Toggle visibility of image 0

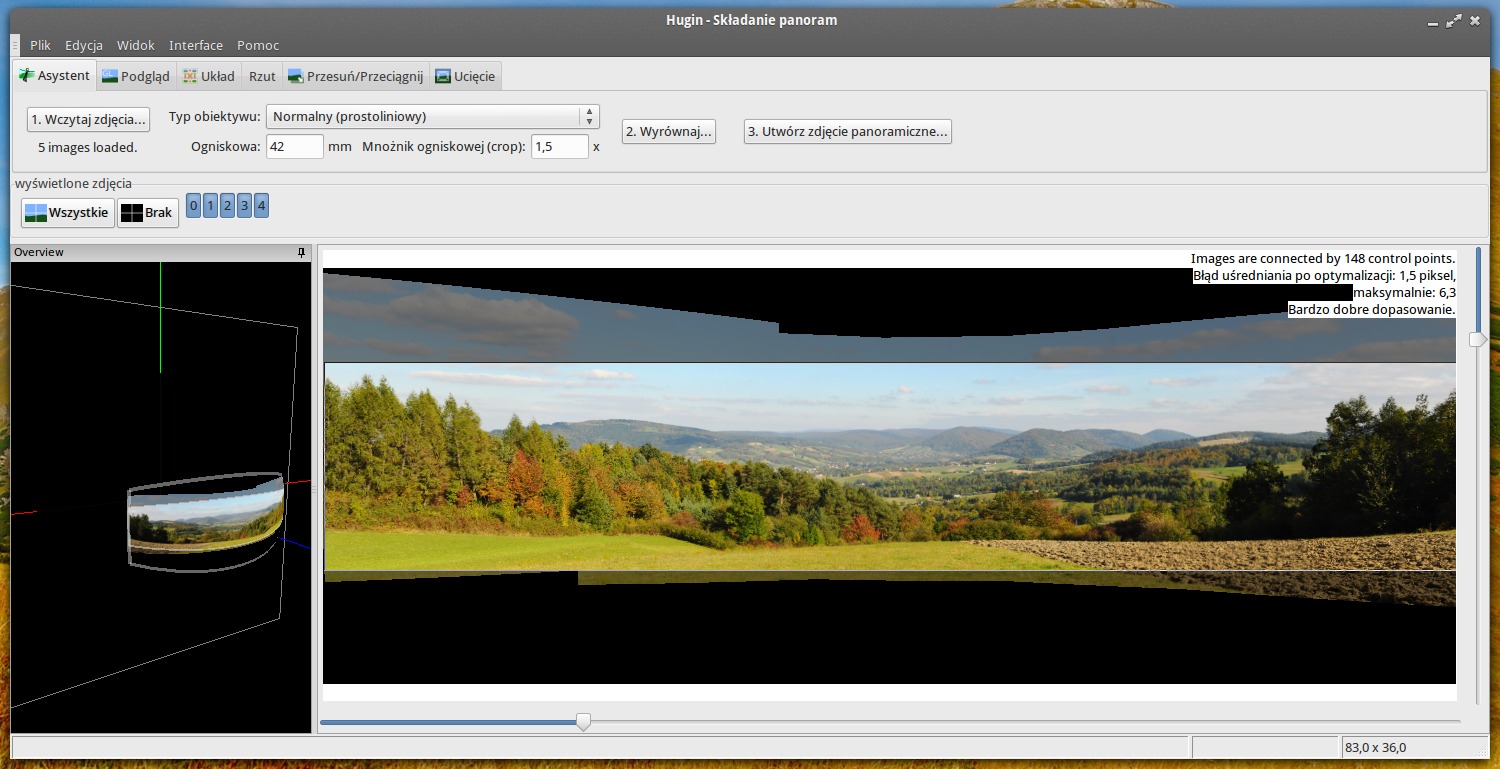tap(194, 206)
